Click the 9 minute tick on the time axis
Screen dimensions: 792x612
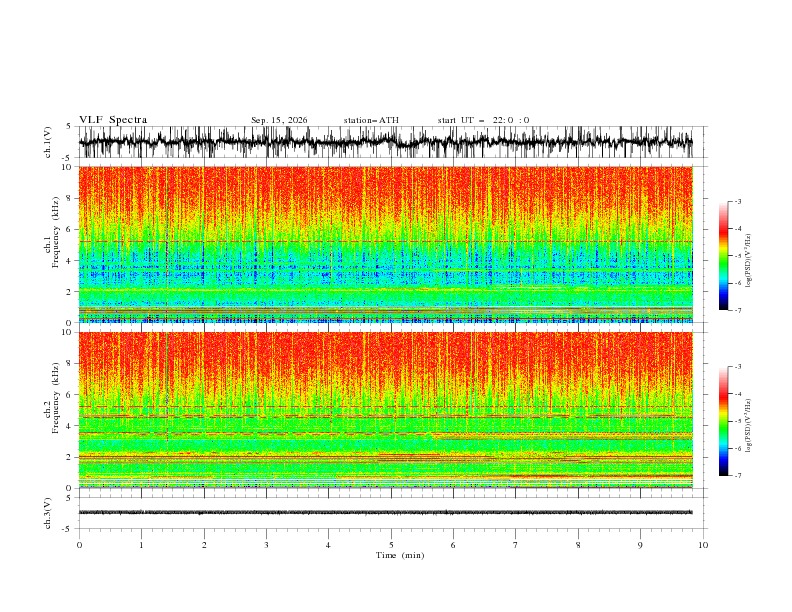(x=640, y=545)
